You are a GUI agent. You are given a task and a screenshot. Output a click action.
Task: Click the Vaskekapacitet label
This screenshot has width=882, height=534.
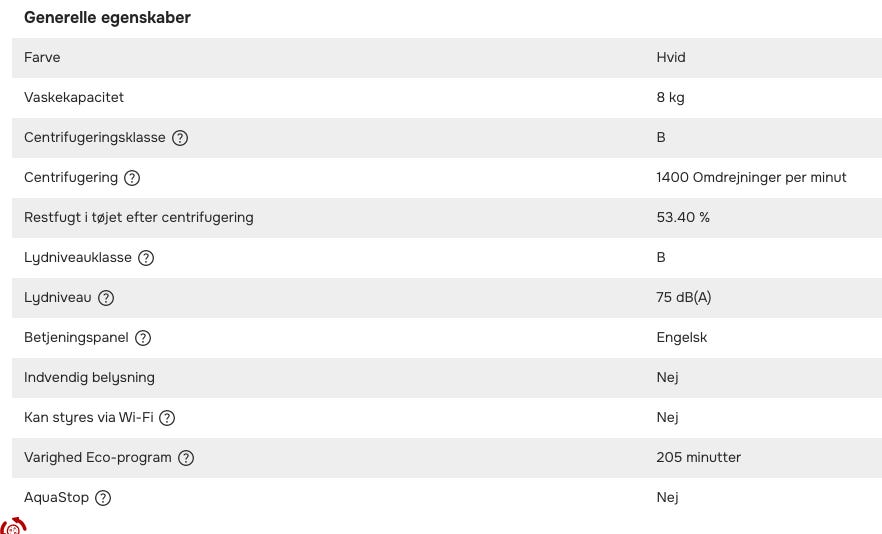click(74, 98)
